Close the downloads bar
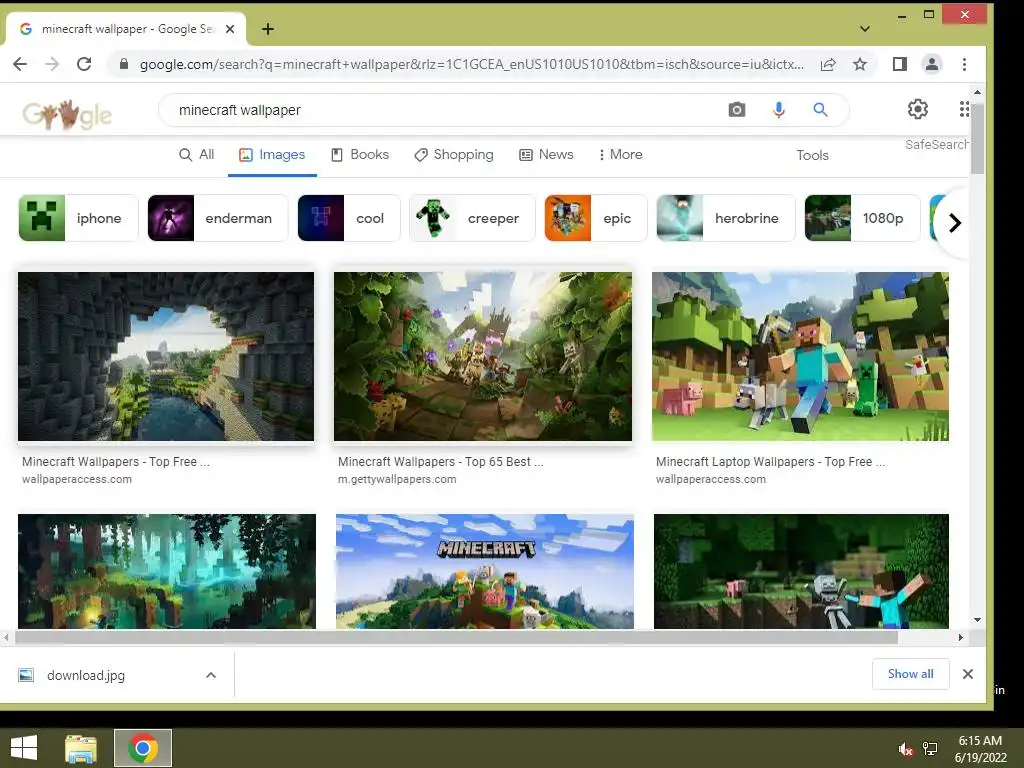 pos(968,674)
